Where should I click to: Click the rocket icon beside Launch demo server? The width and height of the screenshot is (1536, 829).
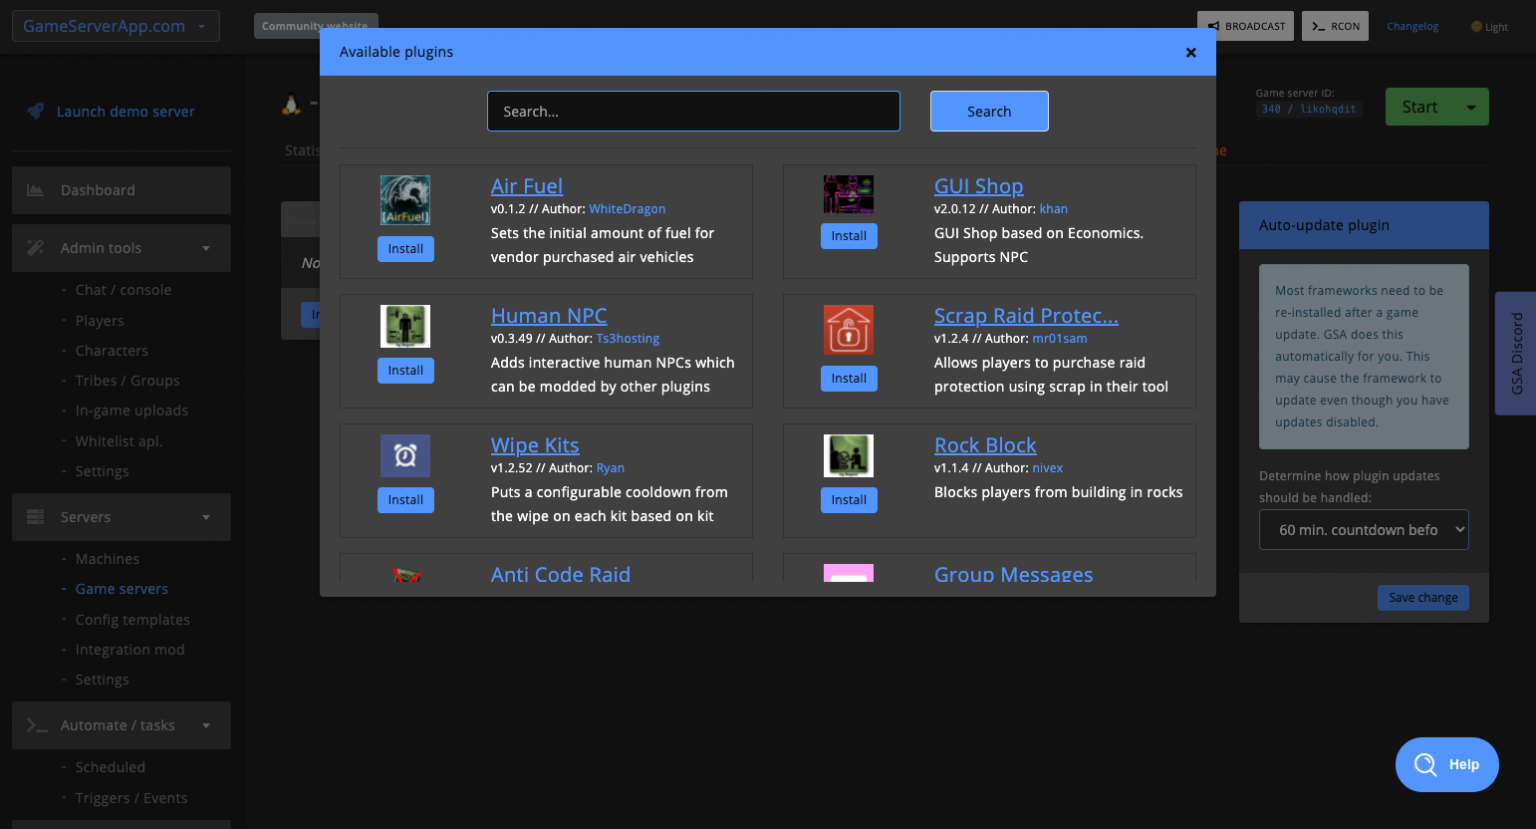pyautogui.click(x=36, y=111)
